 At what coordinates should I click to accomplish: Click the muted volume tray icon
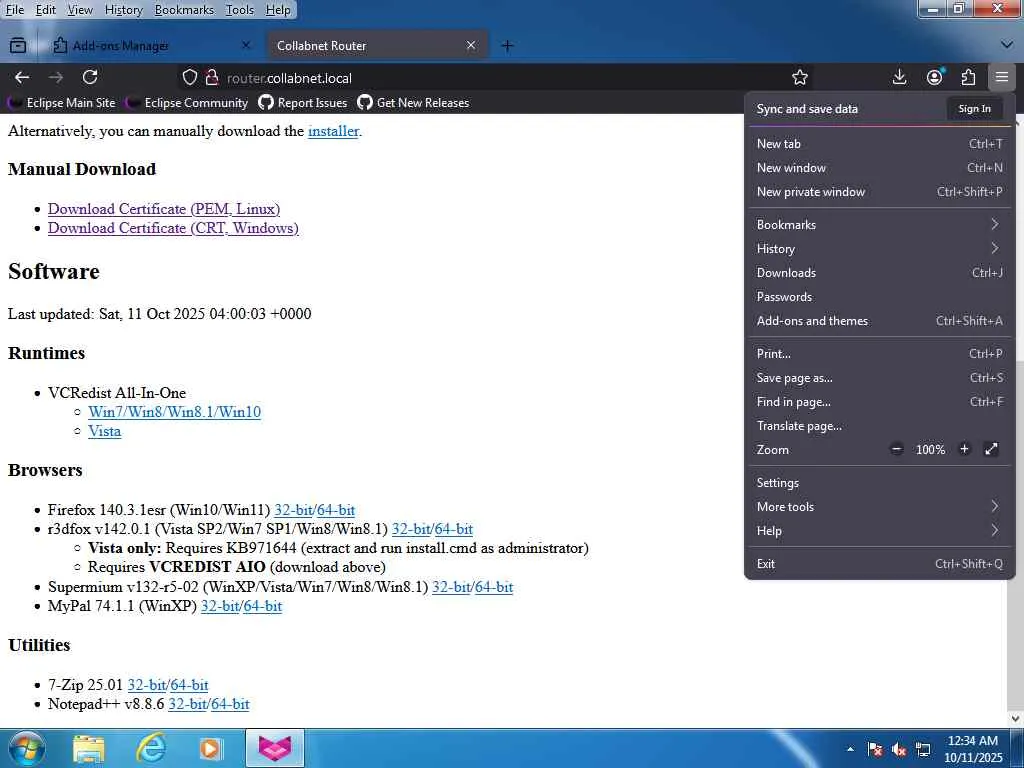click(899, 750)
